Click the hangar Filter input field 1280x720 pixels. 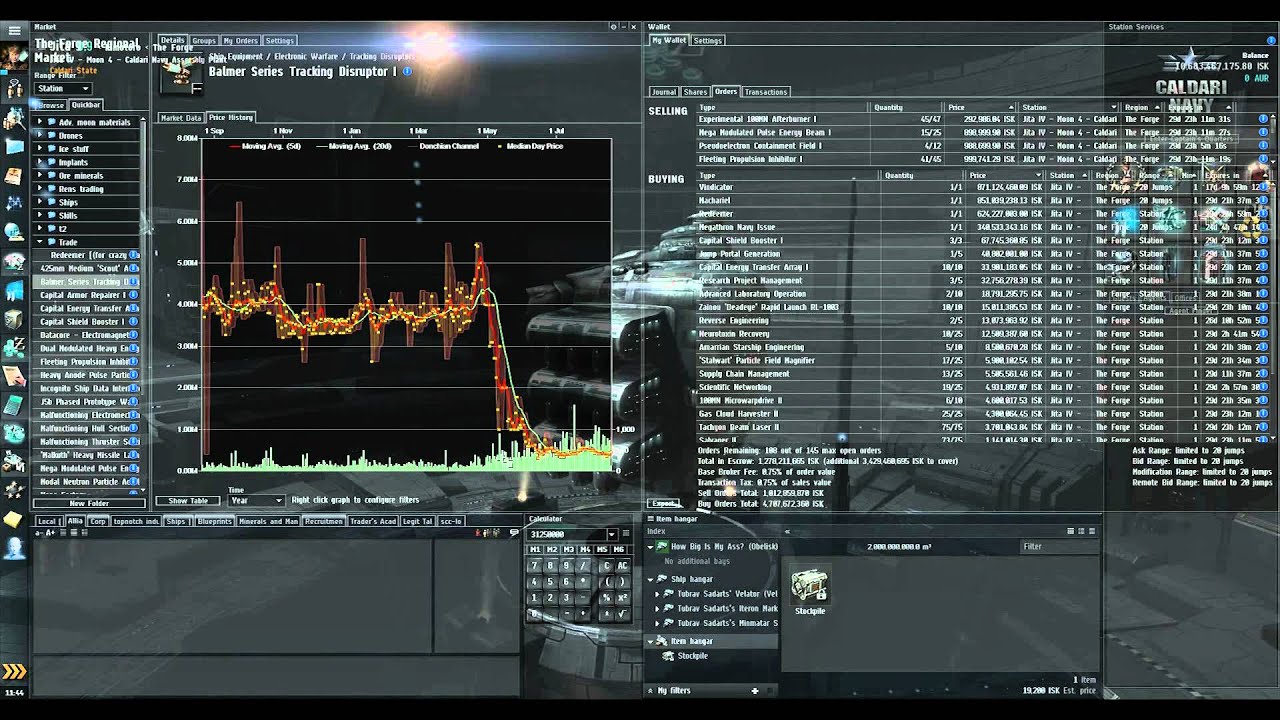coord(1058,547)
